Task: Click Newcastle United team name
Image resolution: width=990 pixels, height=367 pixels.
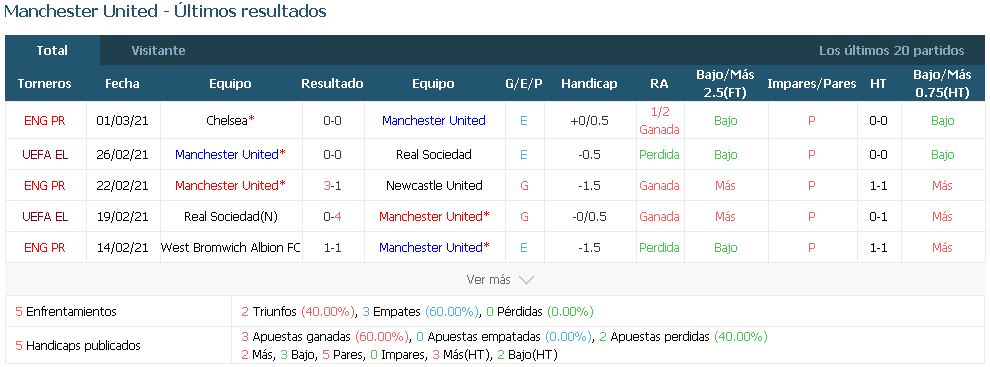Action: coord(434,185)
